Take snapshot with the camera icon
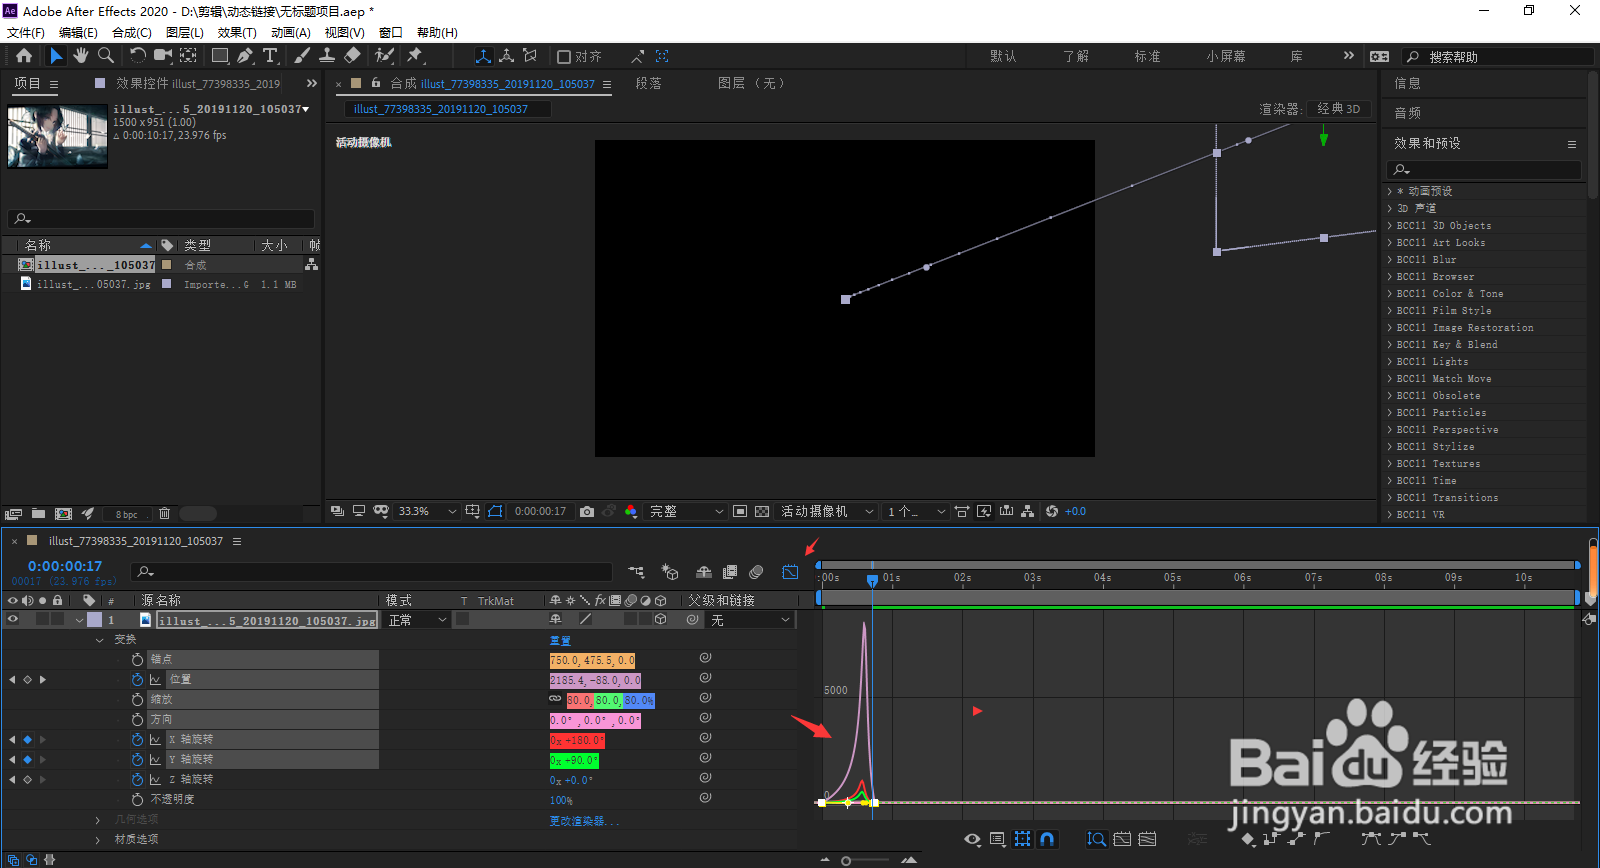1600x868 pixels. [587, 511]
